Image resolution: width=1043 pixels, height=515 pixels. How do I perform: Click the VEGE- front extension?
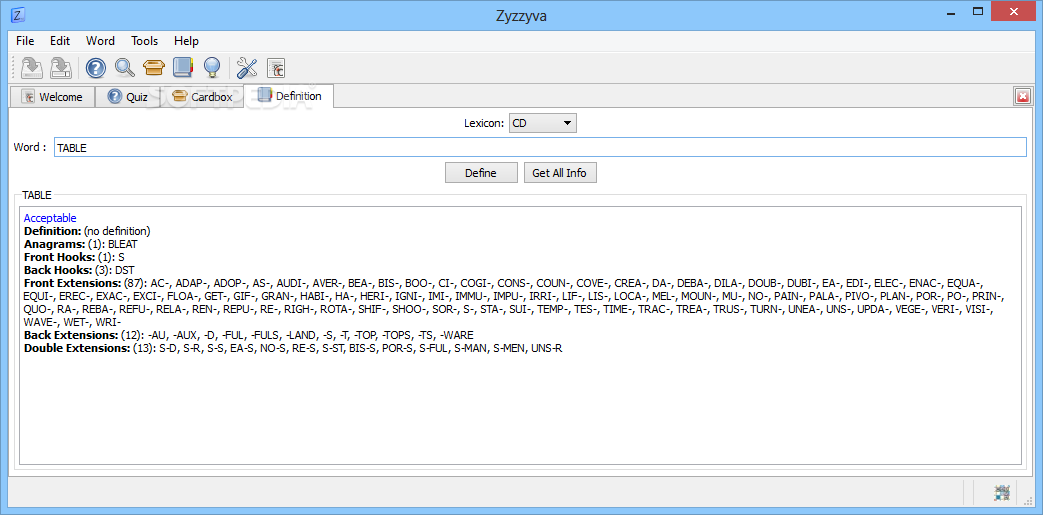pyautogui.click(x=913, y=309)
